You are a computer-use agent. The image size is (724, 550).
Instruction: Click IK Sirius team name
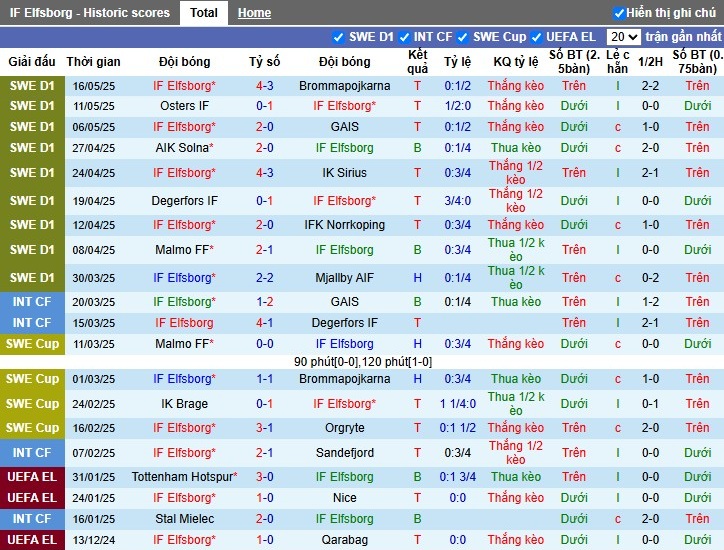coord(344,173)
